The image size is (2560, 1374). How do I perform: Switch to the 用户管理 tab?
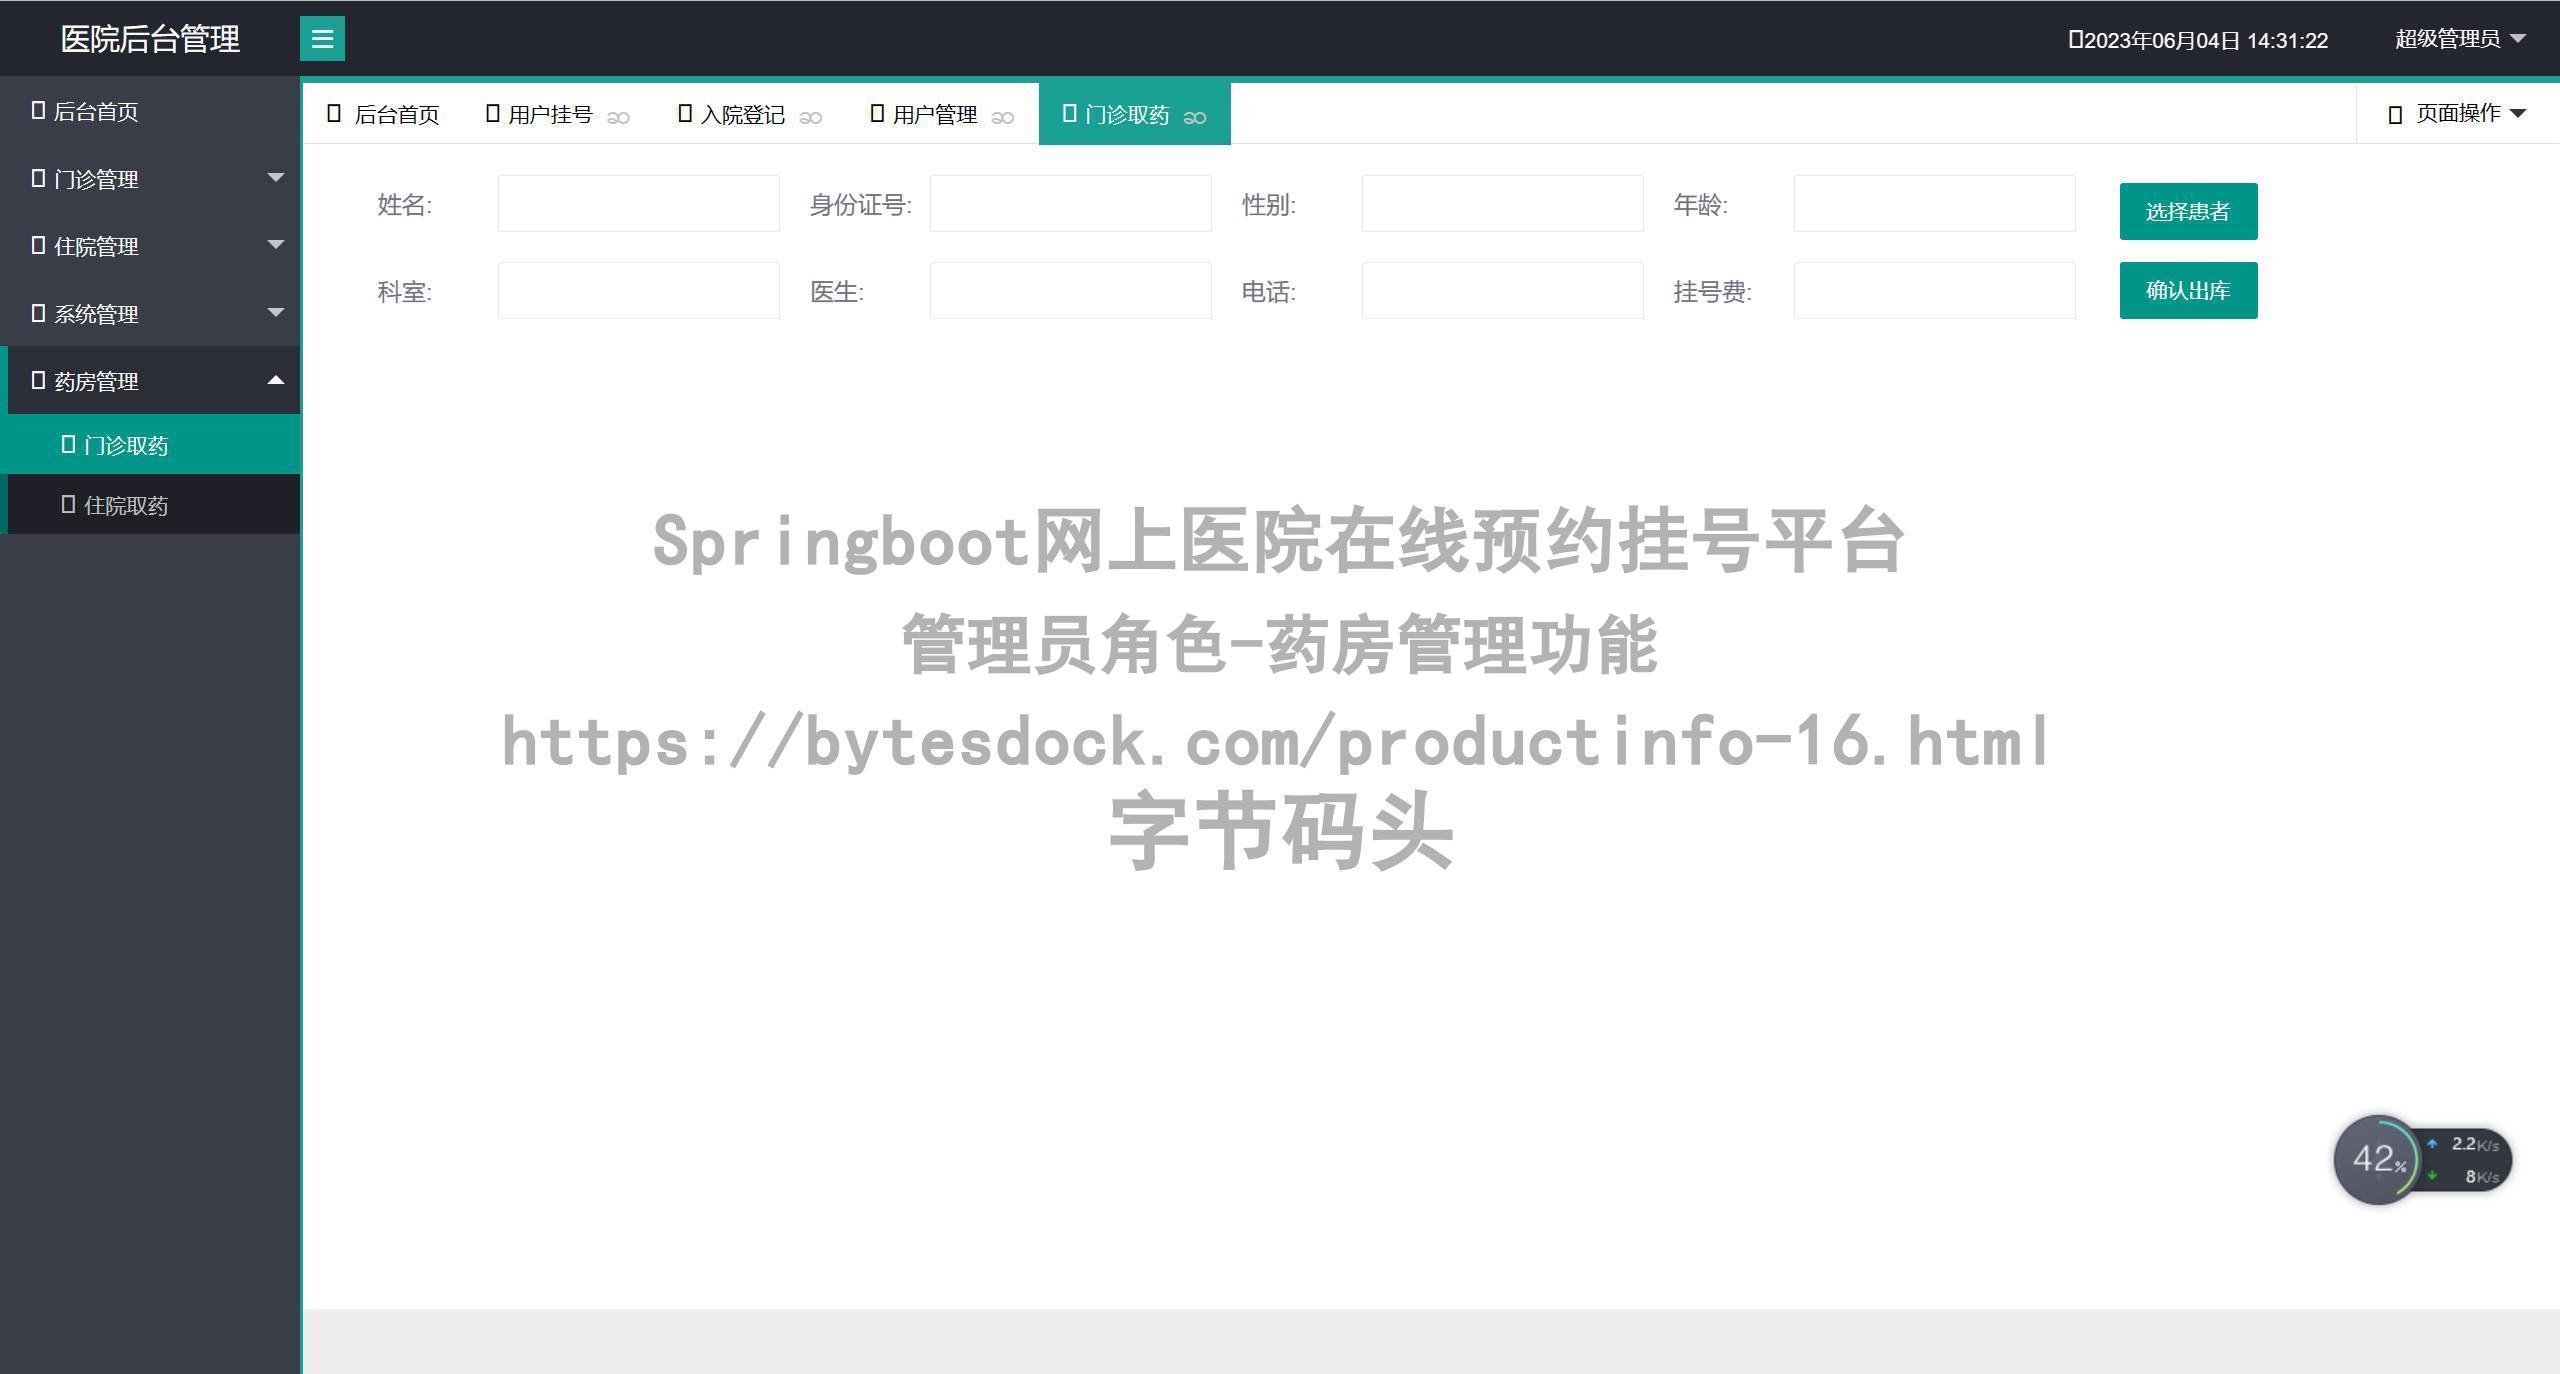point(942,114)
